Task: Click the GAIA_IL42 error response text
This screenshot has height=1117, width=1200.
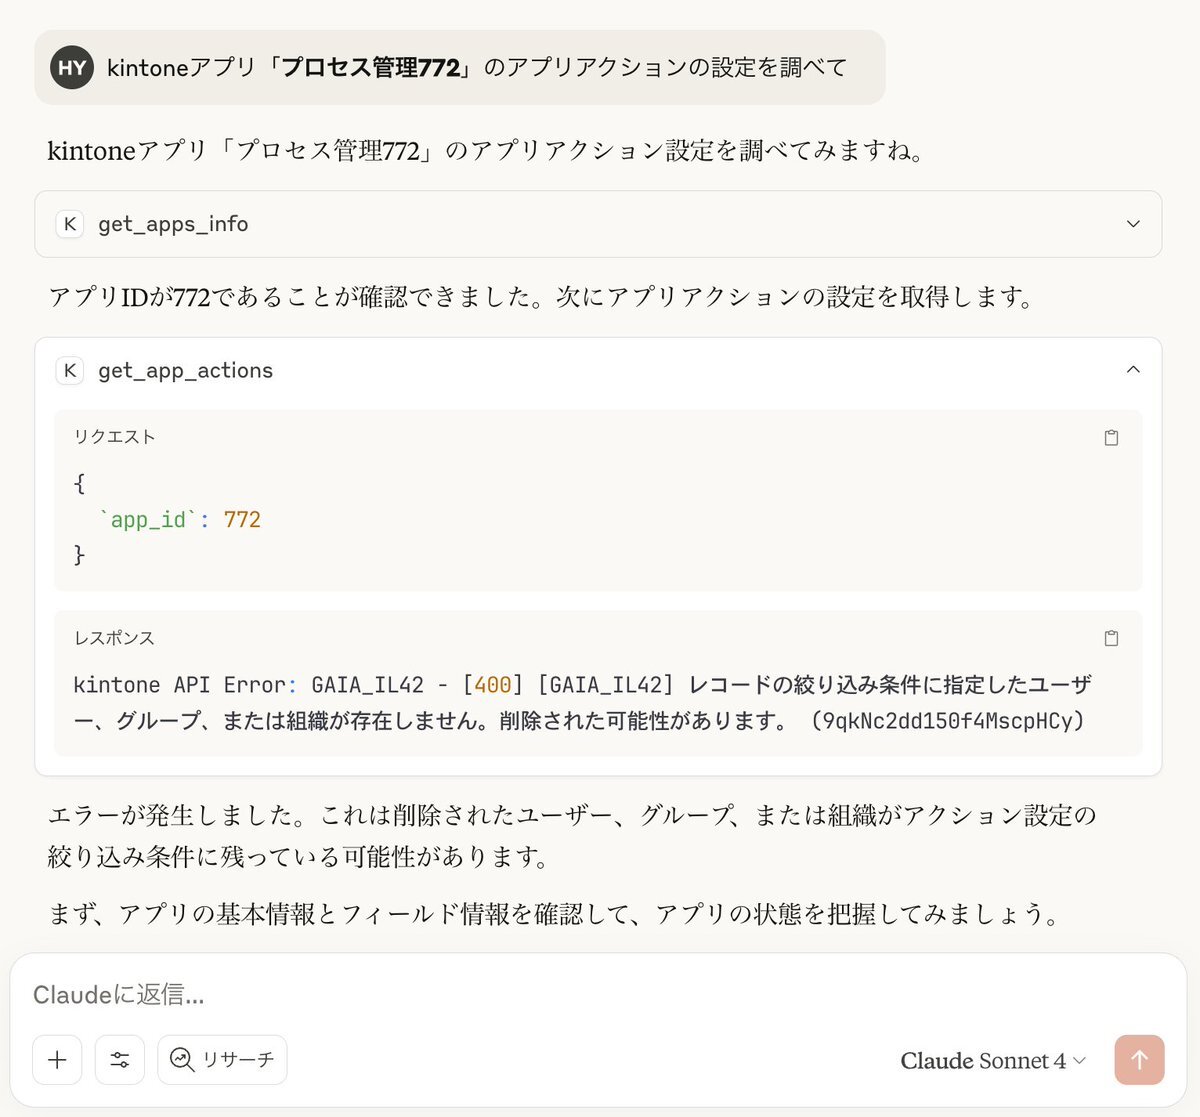Action: click(x=583, y=702)
